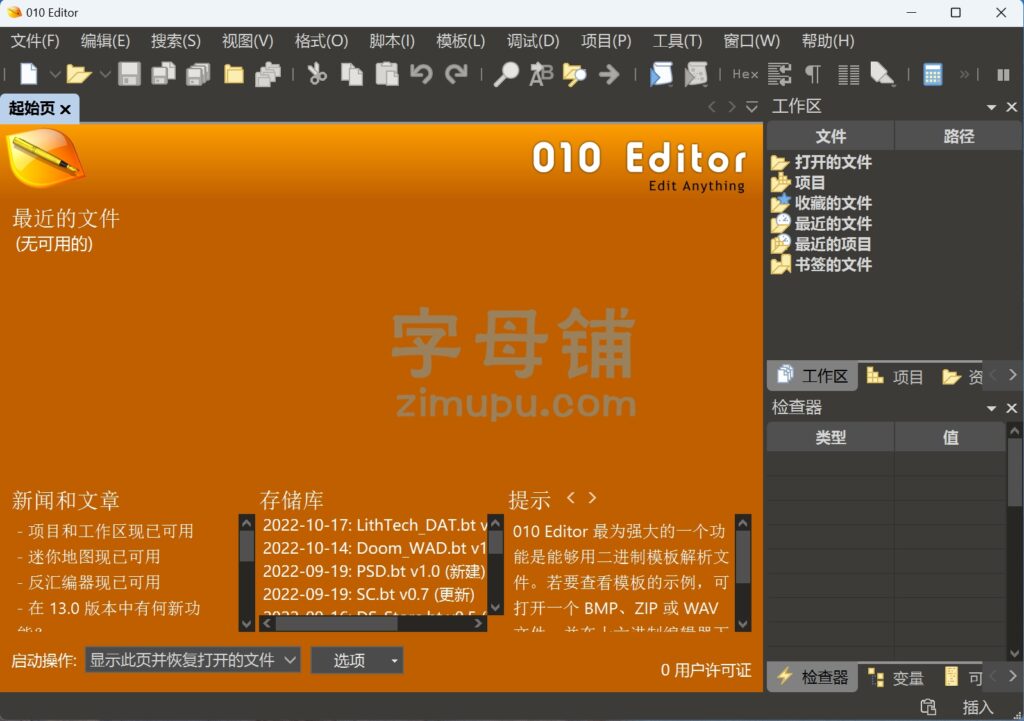Select 书签的文件 in workspace tree

pos(833,264)
